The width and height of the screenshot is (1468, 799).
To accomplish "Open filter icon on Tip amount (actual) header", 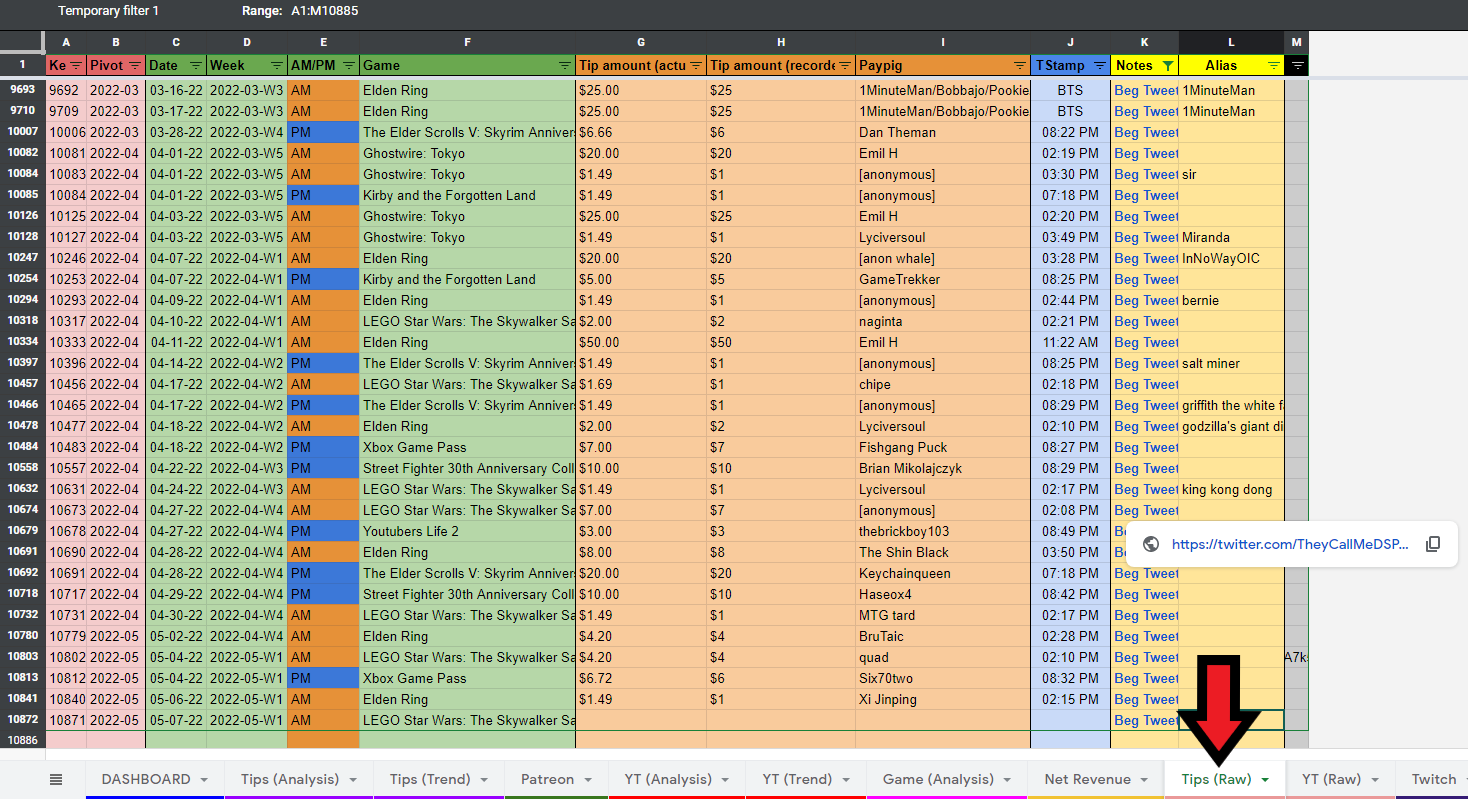I will [696, 65].
